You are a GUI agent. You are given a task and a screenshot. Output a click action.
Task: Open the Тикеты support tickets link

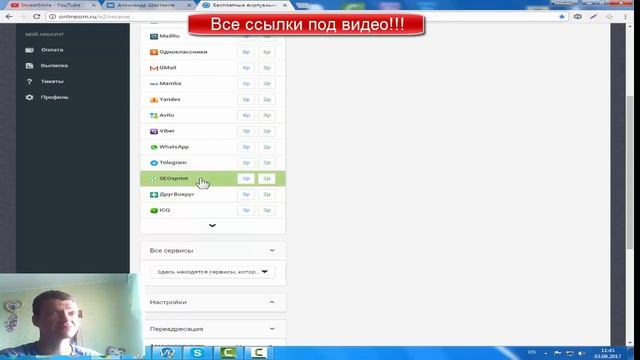point(52,82)
